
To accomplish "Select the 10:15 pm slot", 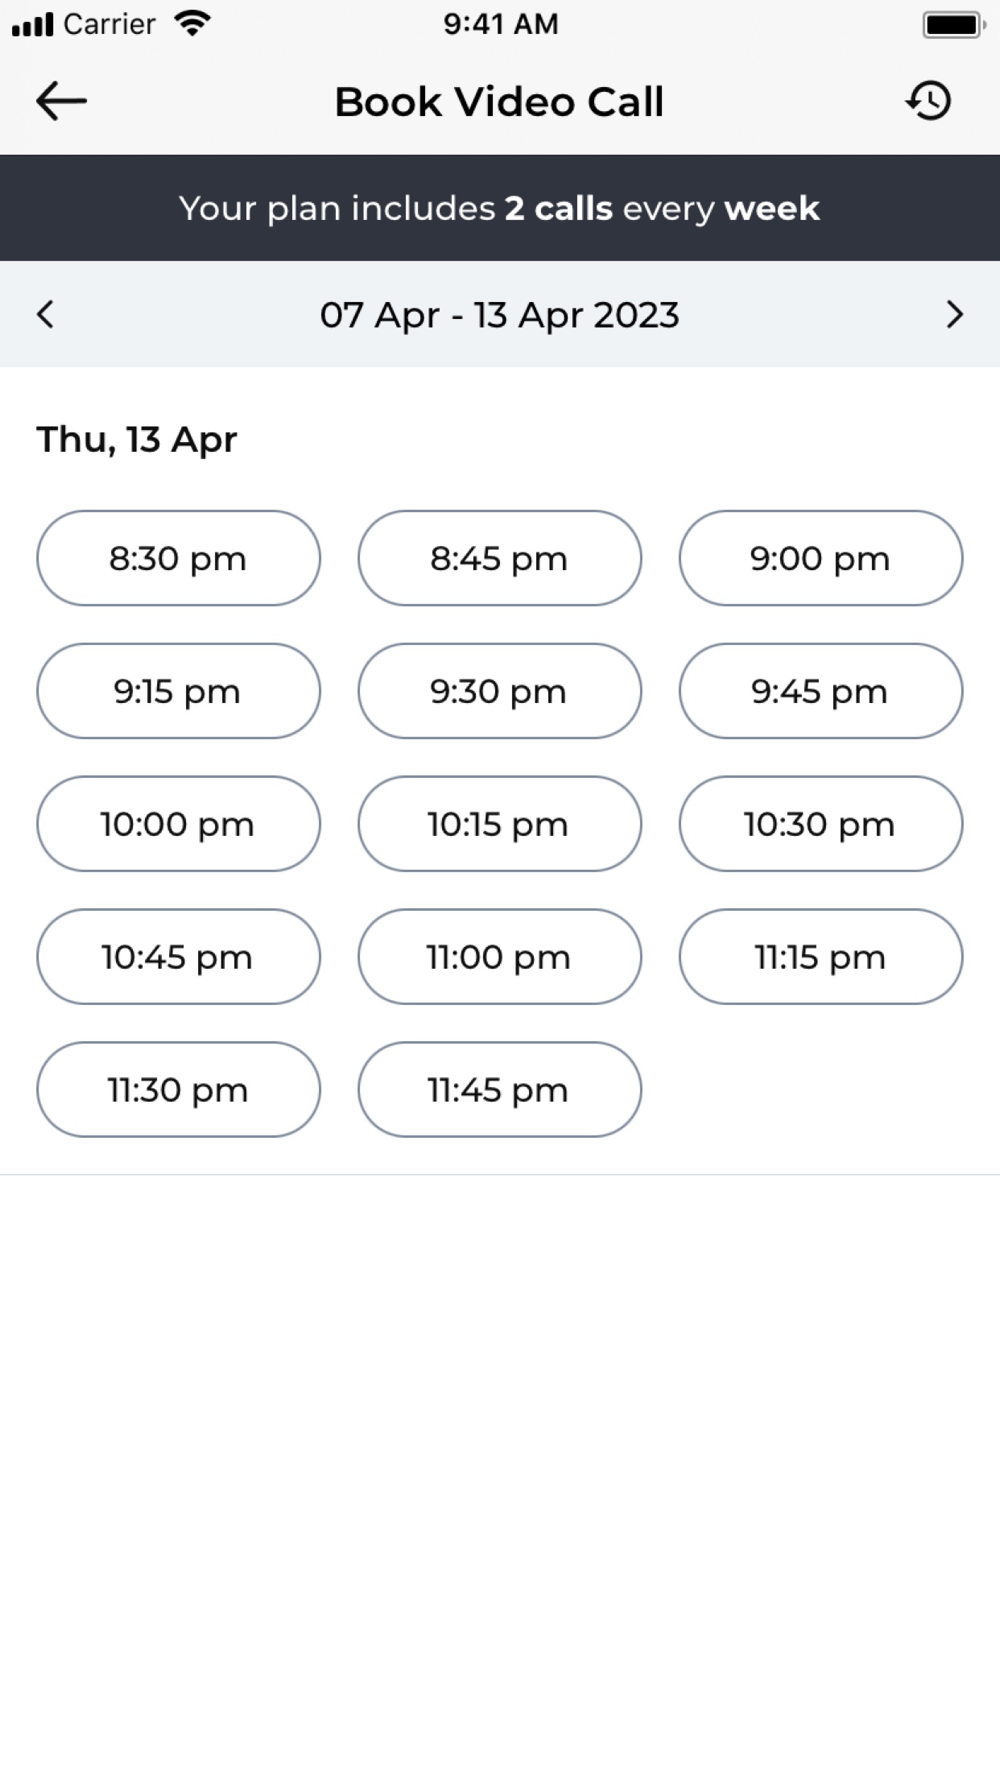I will pyautogui.click(x=500, y=824).
